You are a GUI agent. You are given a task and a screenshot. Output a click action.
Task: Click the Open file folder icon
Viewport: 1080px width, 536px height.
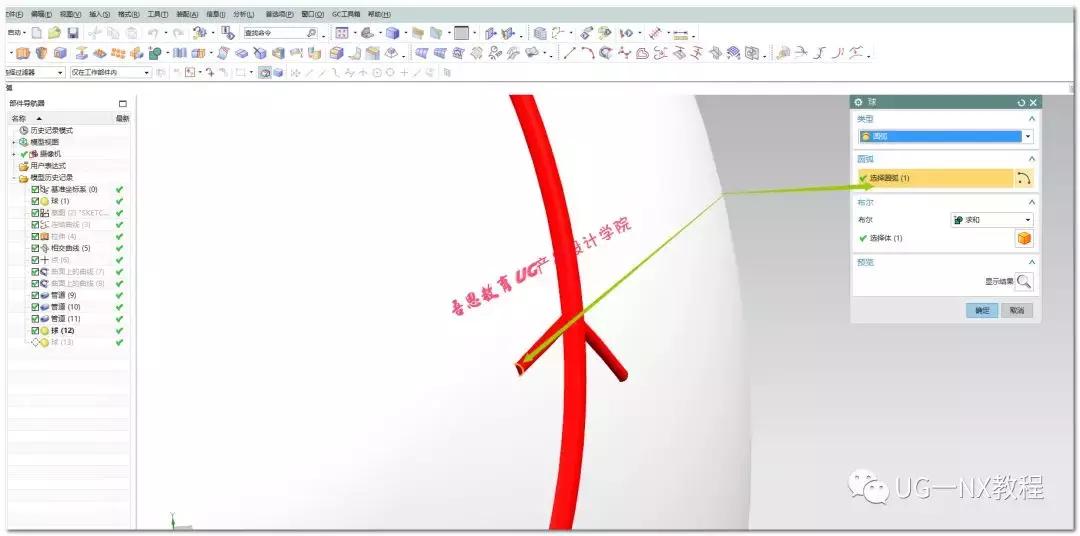point(55,33)
